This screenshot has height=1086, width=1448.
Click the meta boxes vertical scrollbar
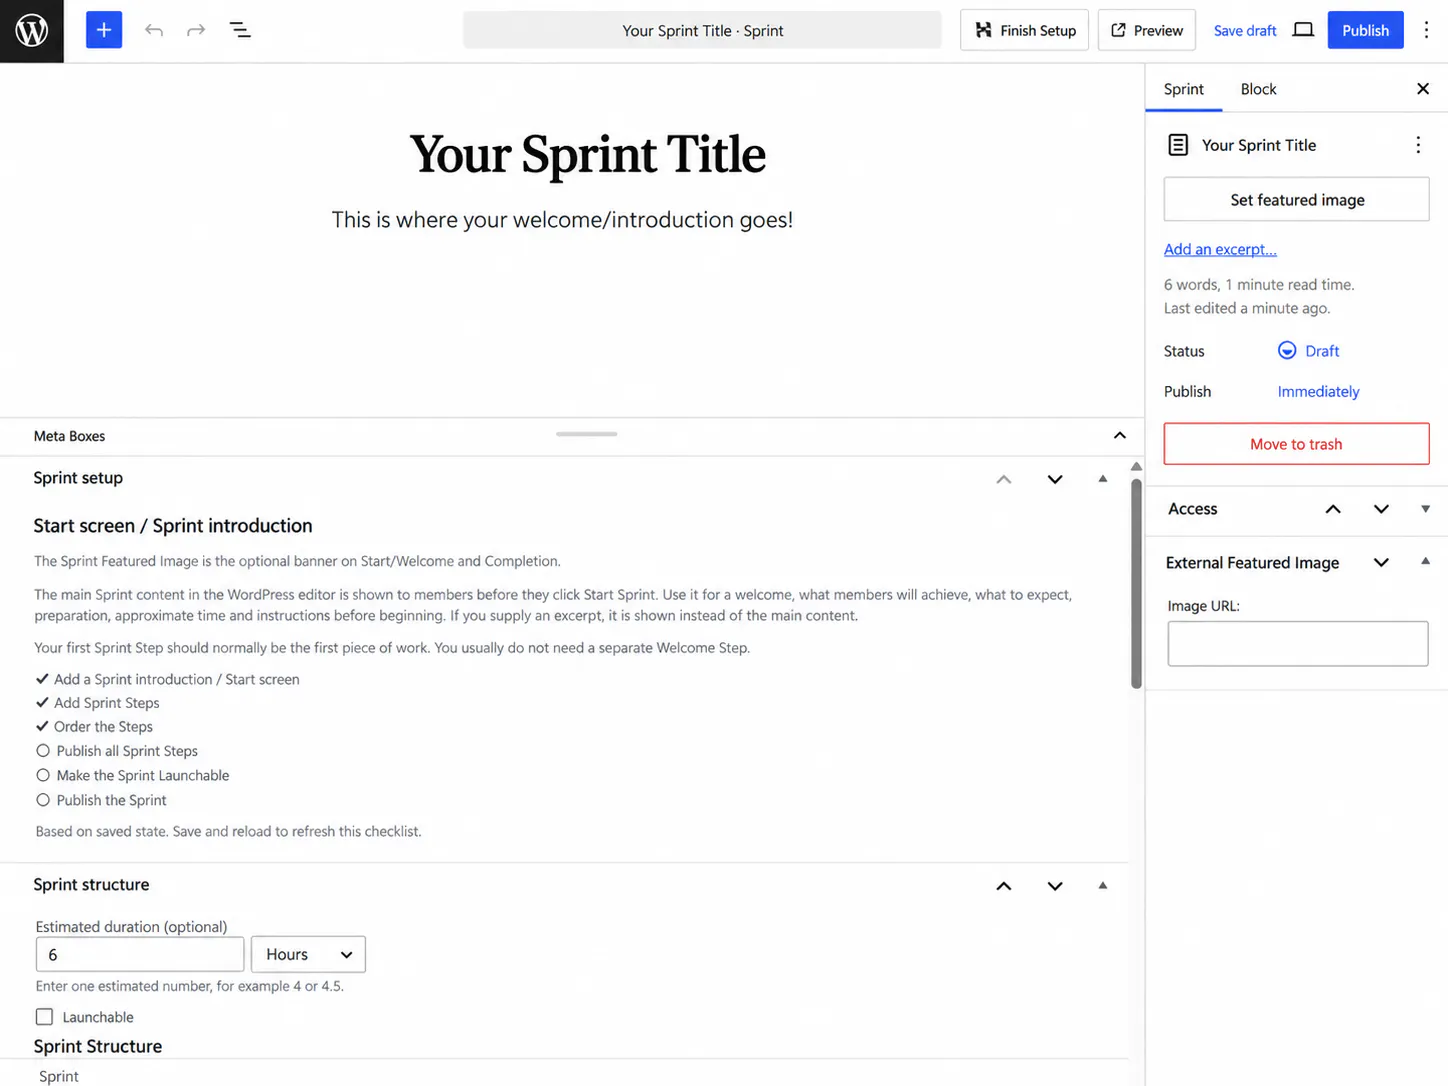point(1136,582)
